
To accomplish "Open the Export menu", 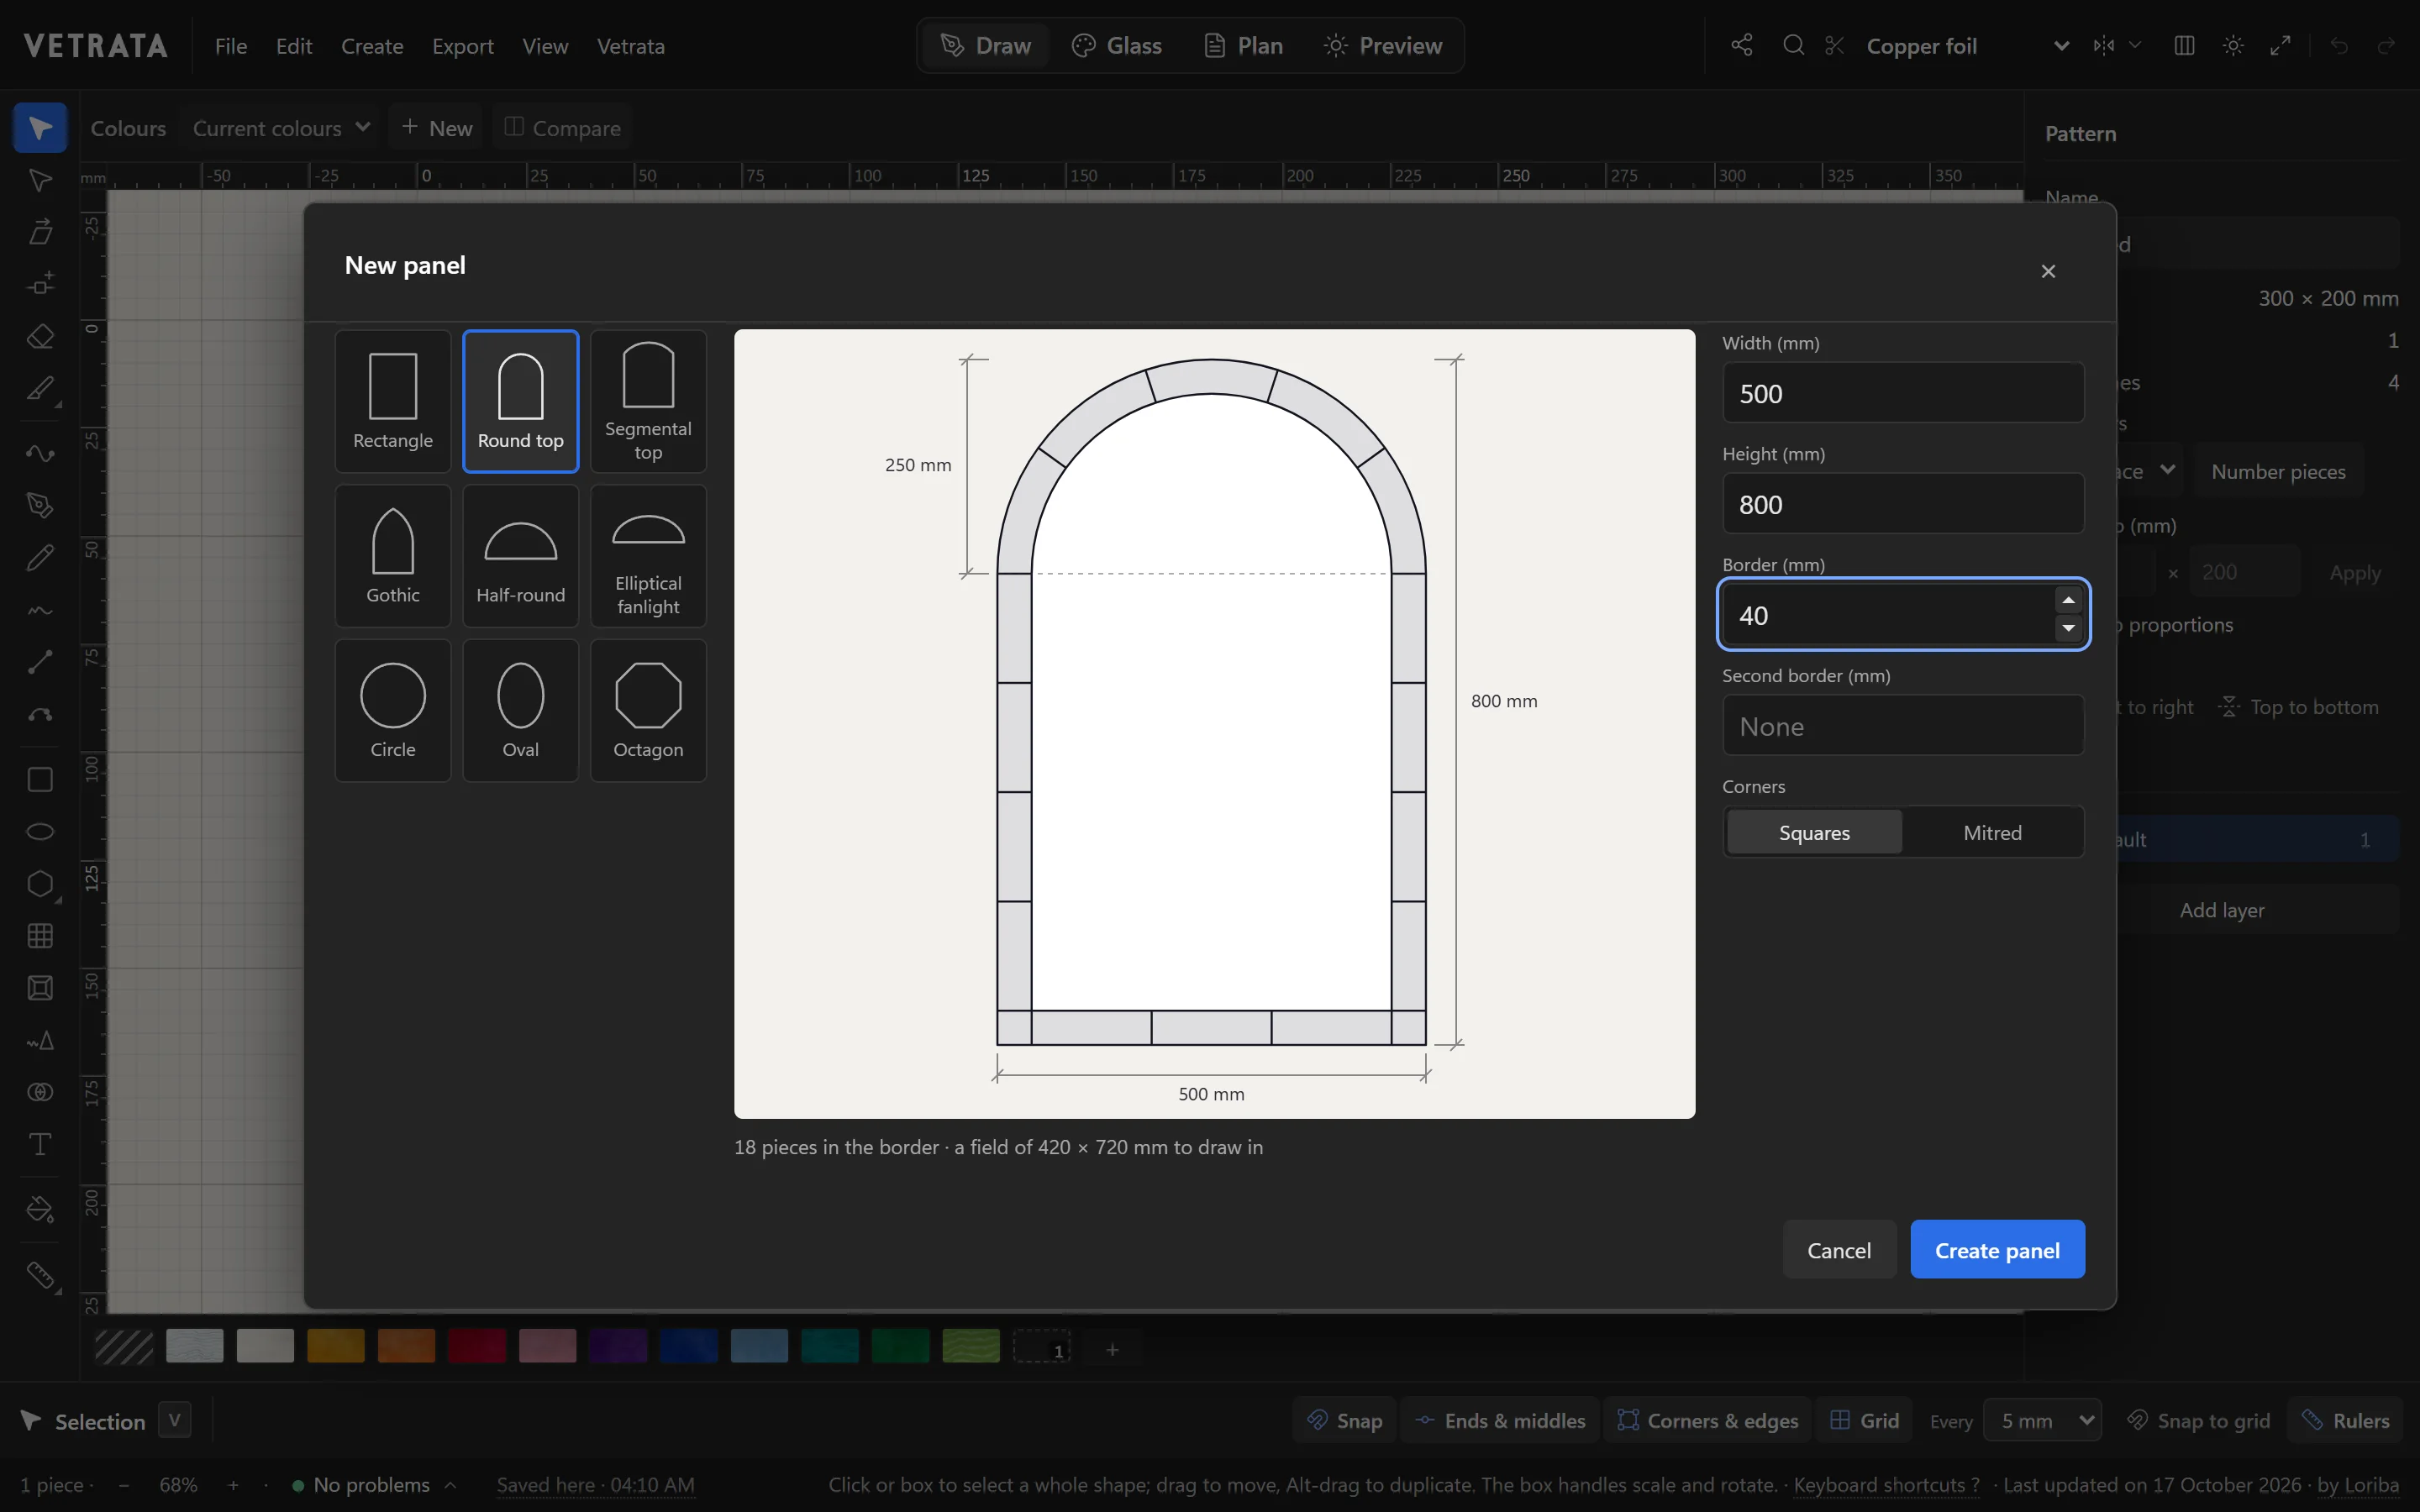I will [463, 46].
